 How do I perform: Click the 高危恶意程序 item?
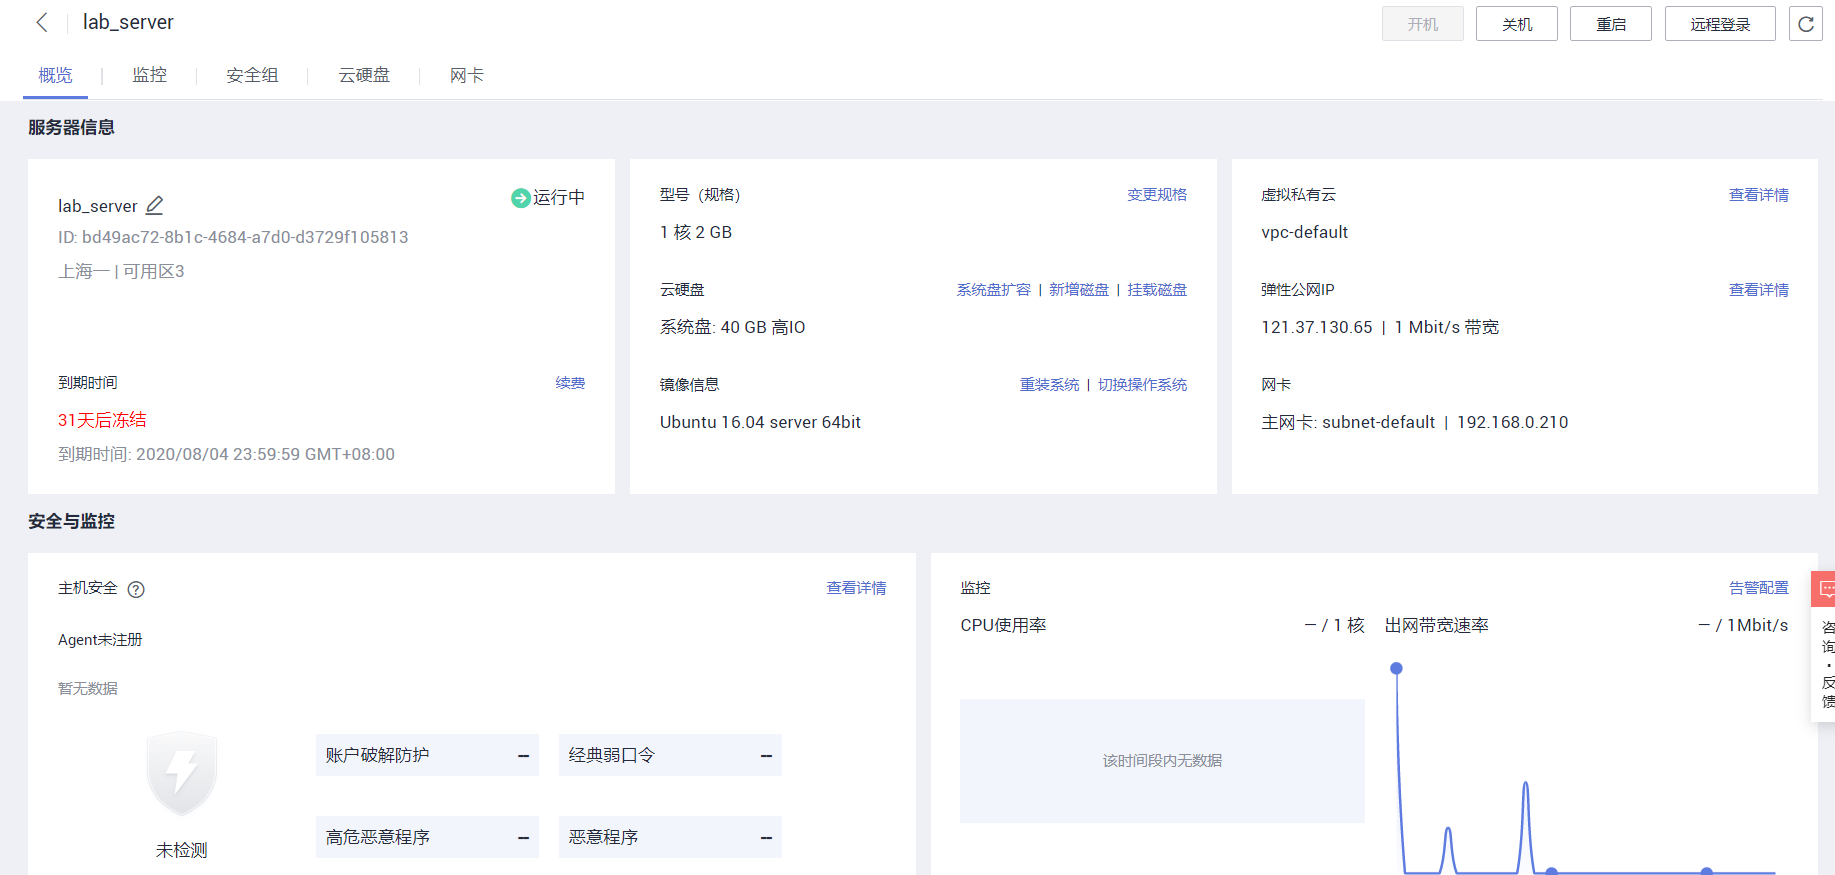point(427,837)
